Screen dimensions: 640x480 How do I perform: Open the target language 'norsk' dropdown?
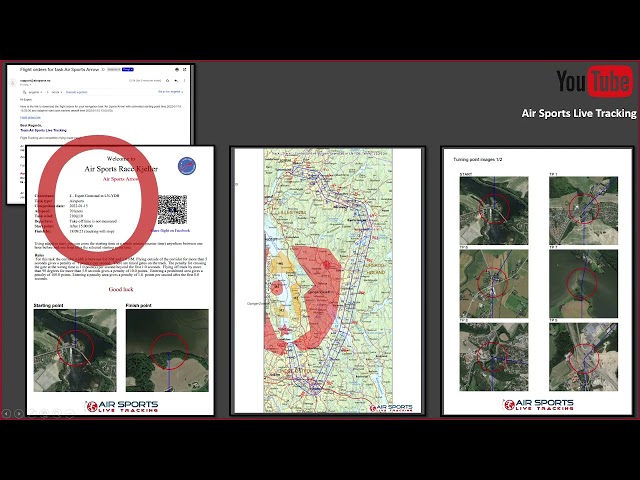(57, 92)
